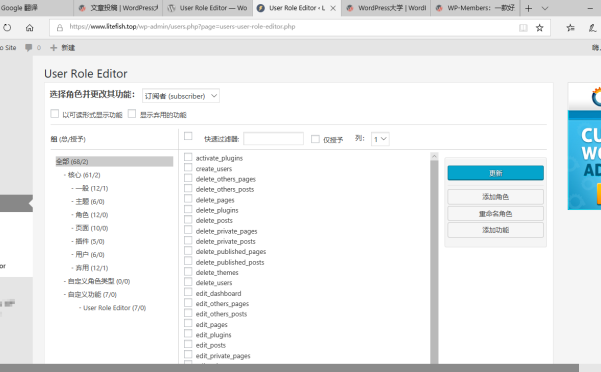Select the 主题 (6/0) group
This screenshot has height=372, width=601.
point(90,202)
